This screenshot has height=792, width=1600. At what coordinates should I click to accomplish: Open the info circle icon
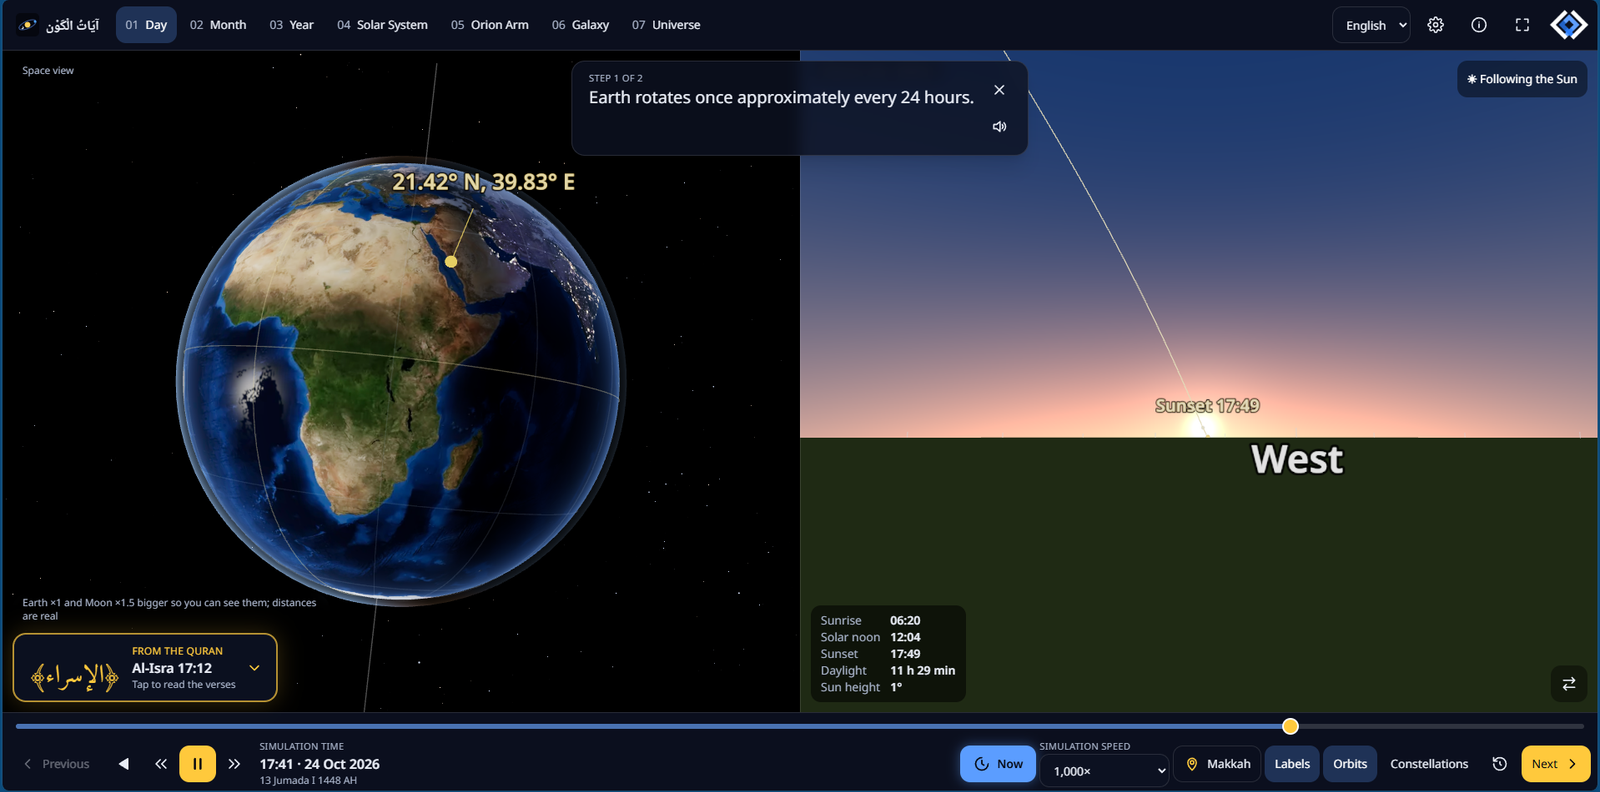1479,25
